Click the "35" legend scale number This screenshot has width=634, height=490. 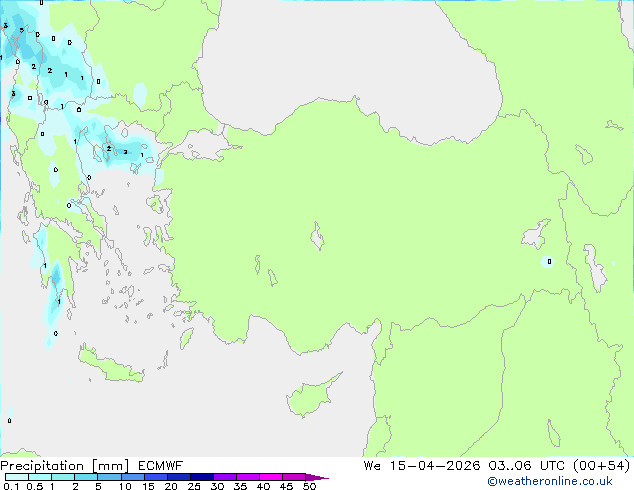pyautogui.click(x=240, y=486)
